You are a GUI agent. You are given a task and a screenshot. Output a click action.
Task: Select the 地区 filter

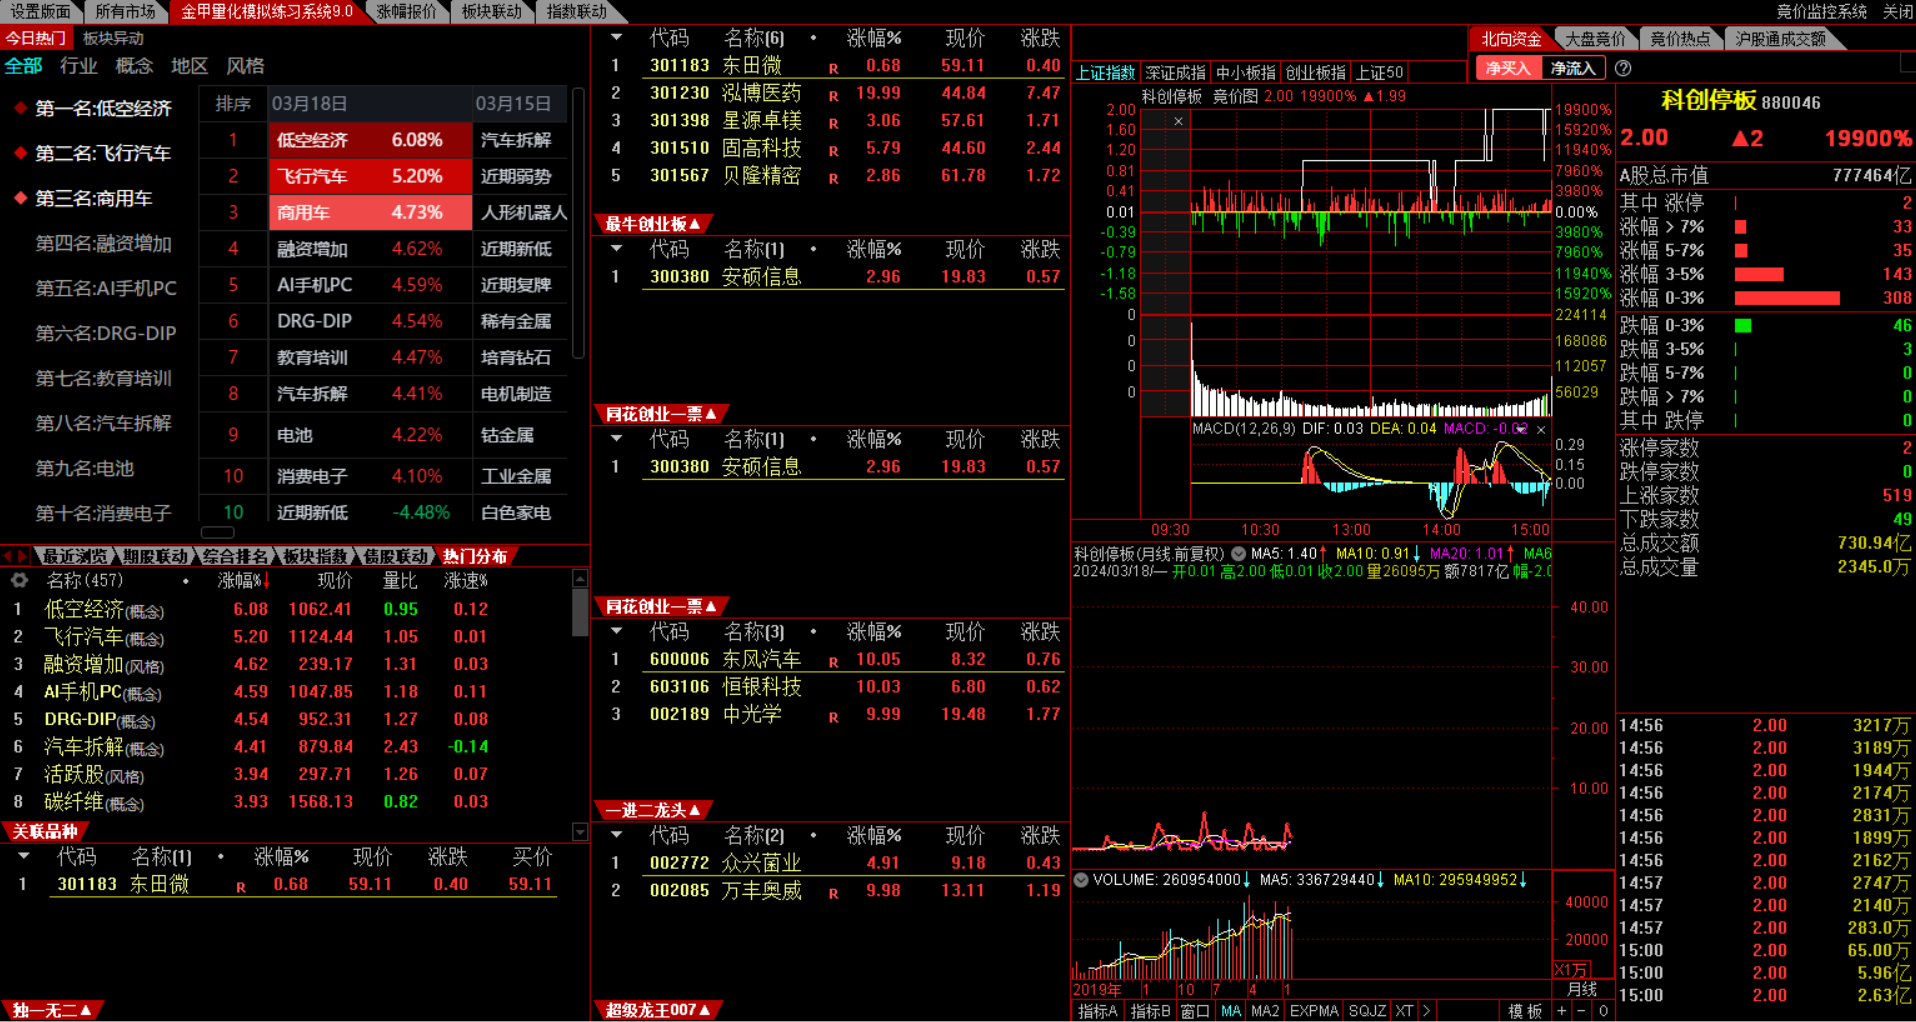189,66
